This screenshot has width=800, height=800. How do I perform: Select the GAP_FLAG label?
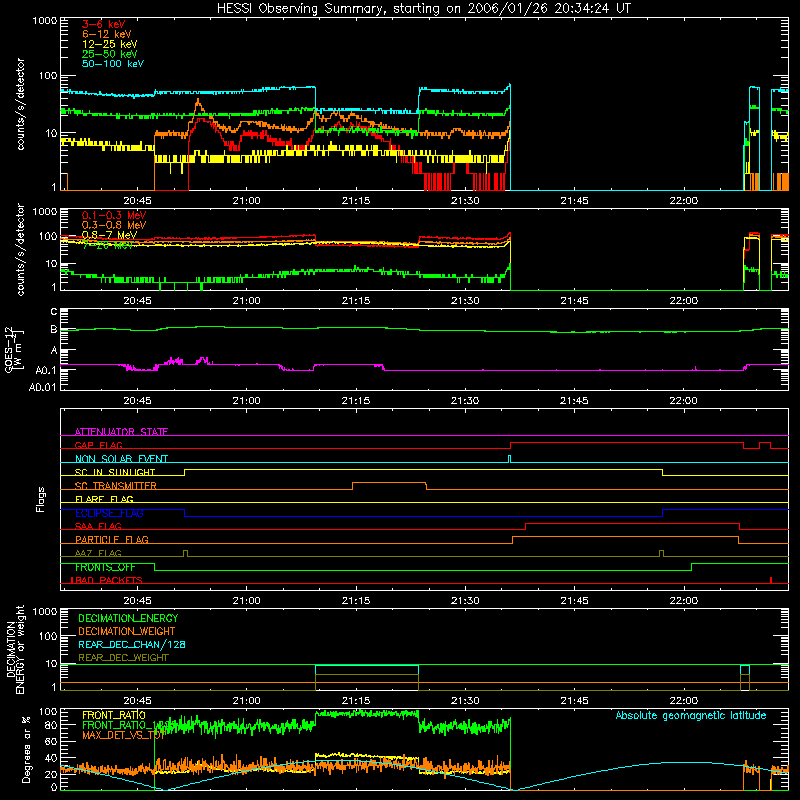coord(98,445)
